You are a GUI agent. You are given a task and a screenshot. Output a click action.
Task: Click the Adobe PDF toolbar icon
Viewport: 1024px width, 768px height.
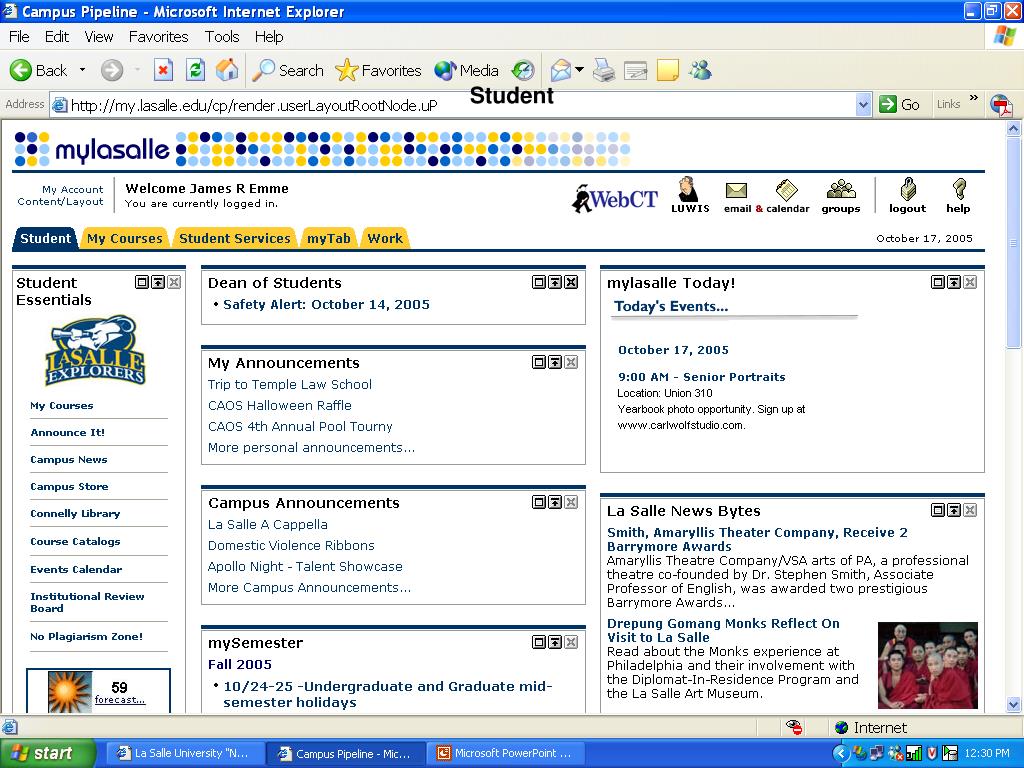(x=1001, y=104)
